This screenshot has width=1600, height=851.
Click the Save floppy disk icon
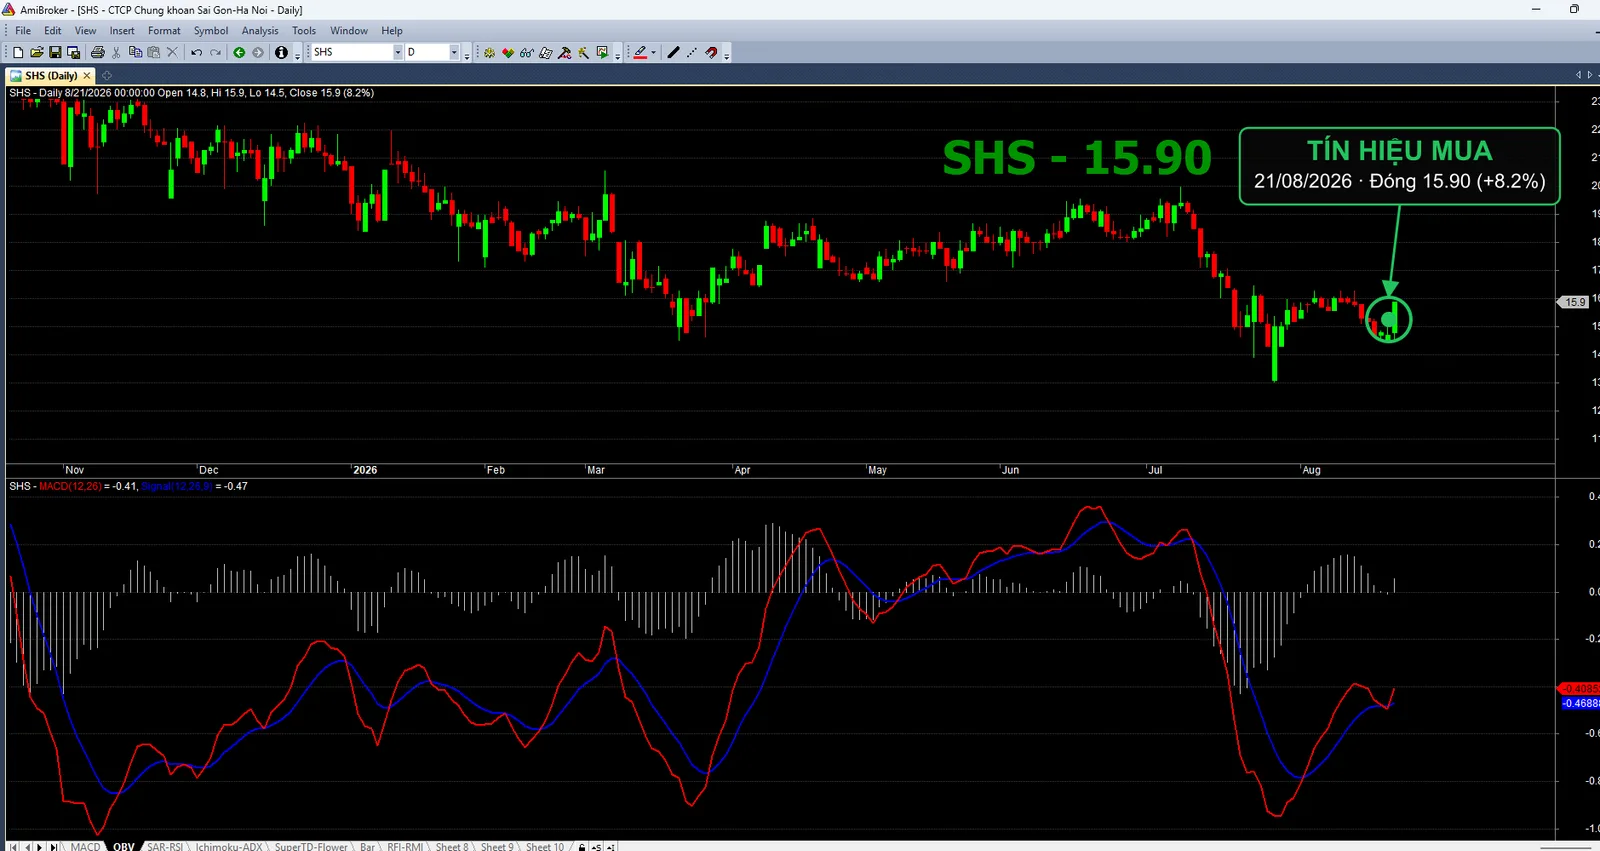tap(55, 52)
